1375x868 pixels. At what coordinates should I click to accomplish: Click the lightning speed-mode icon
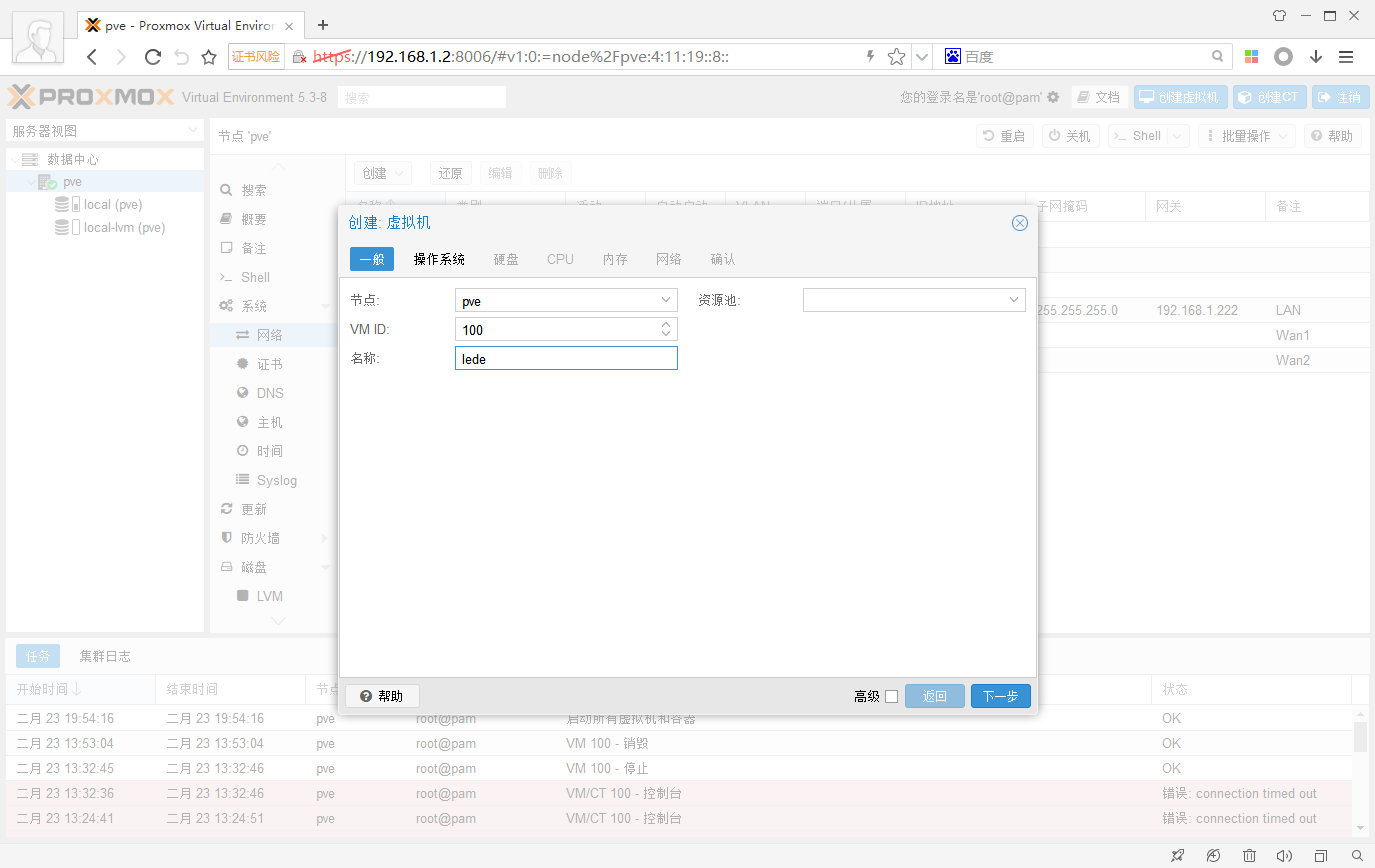click(870, 57)
